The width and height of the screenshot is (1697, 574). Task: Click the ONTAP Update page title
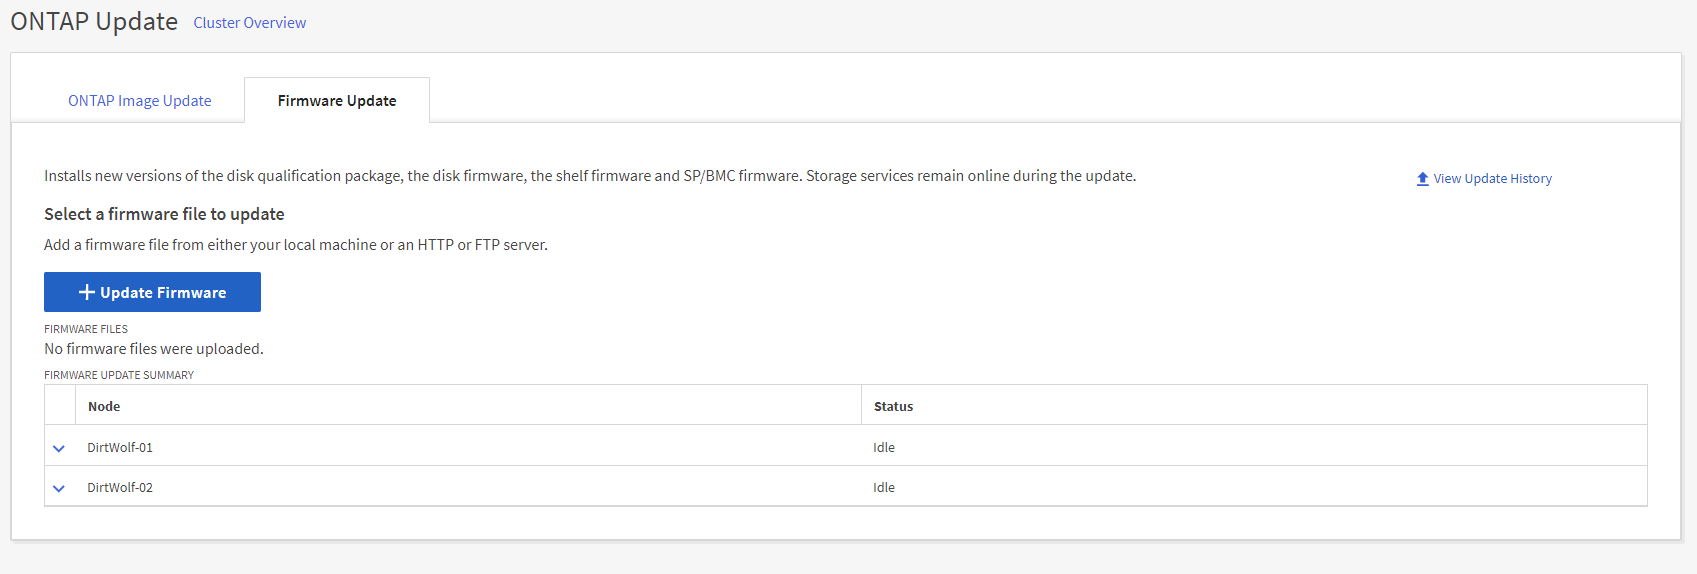pyautogui.click(x=94, y=22)
